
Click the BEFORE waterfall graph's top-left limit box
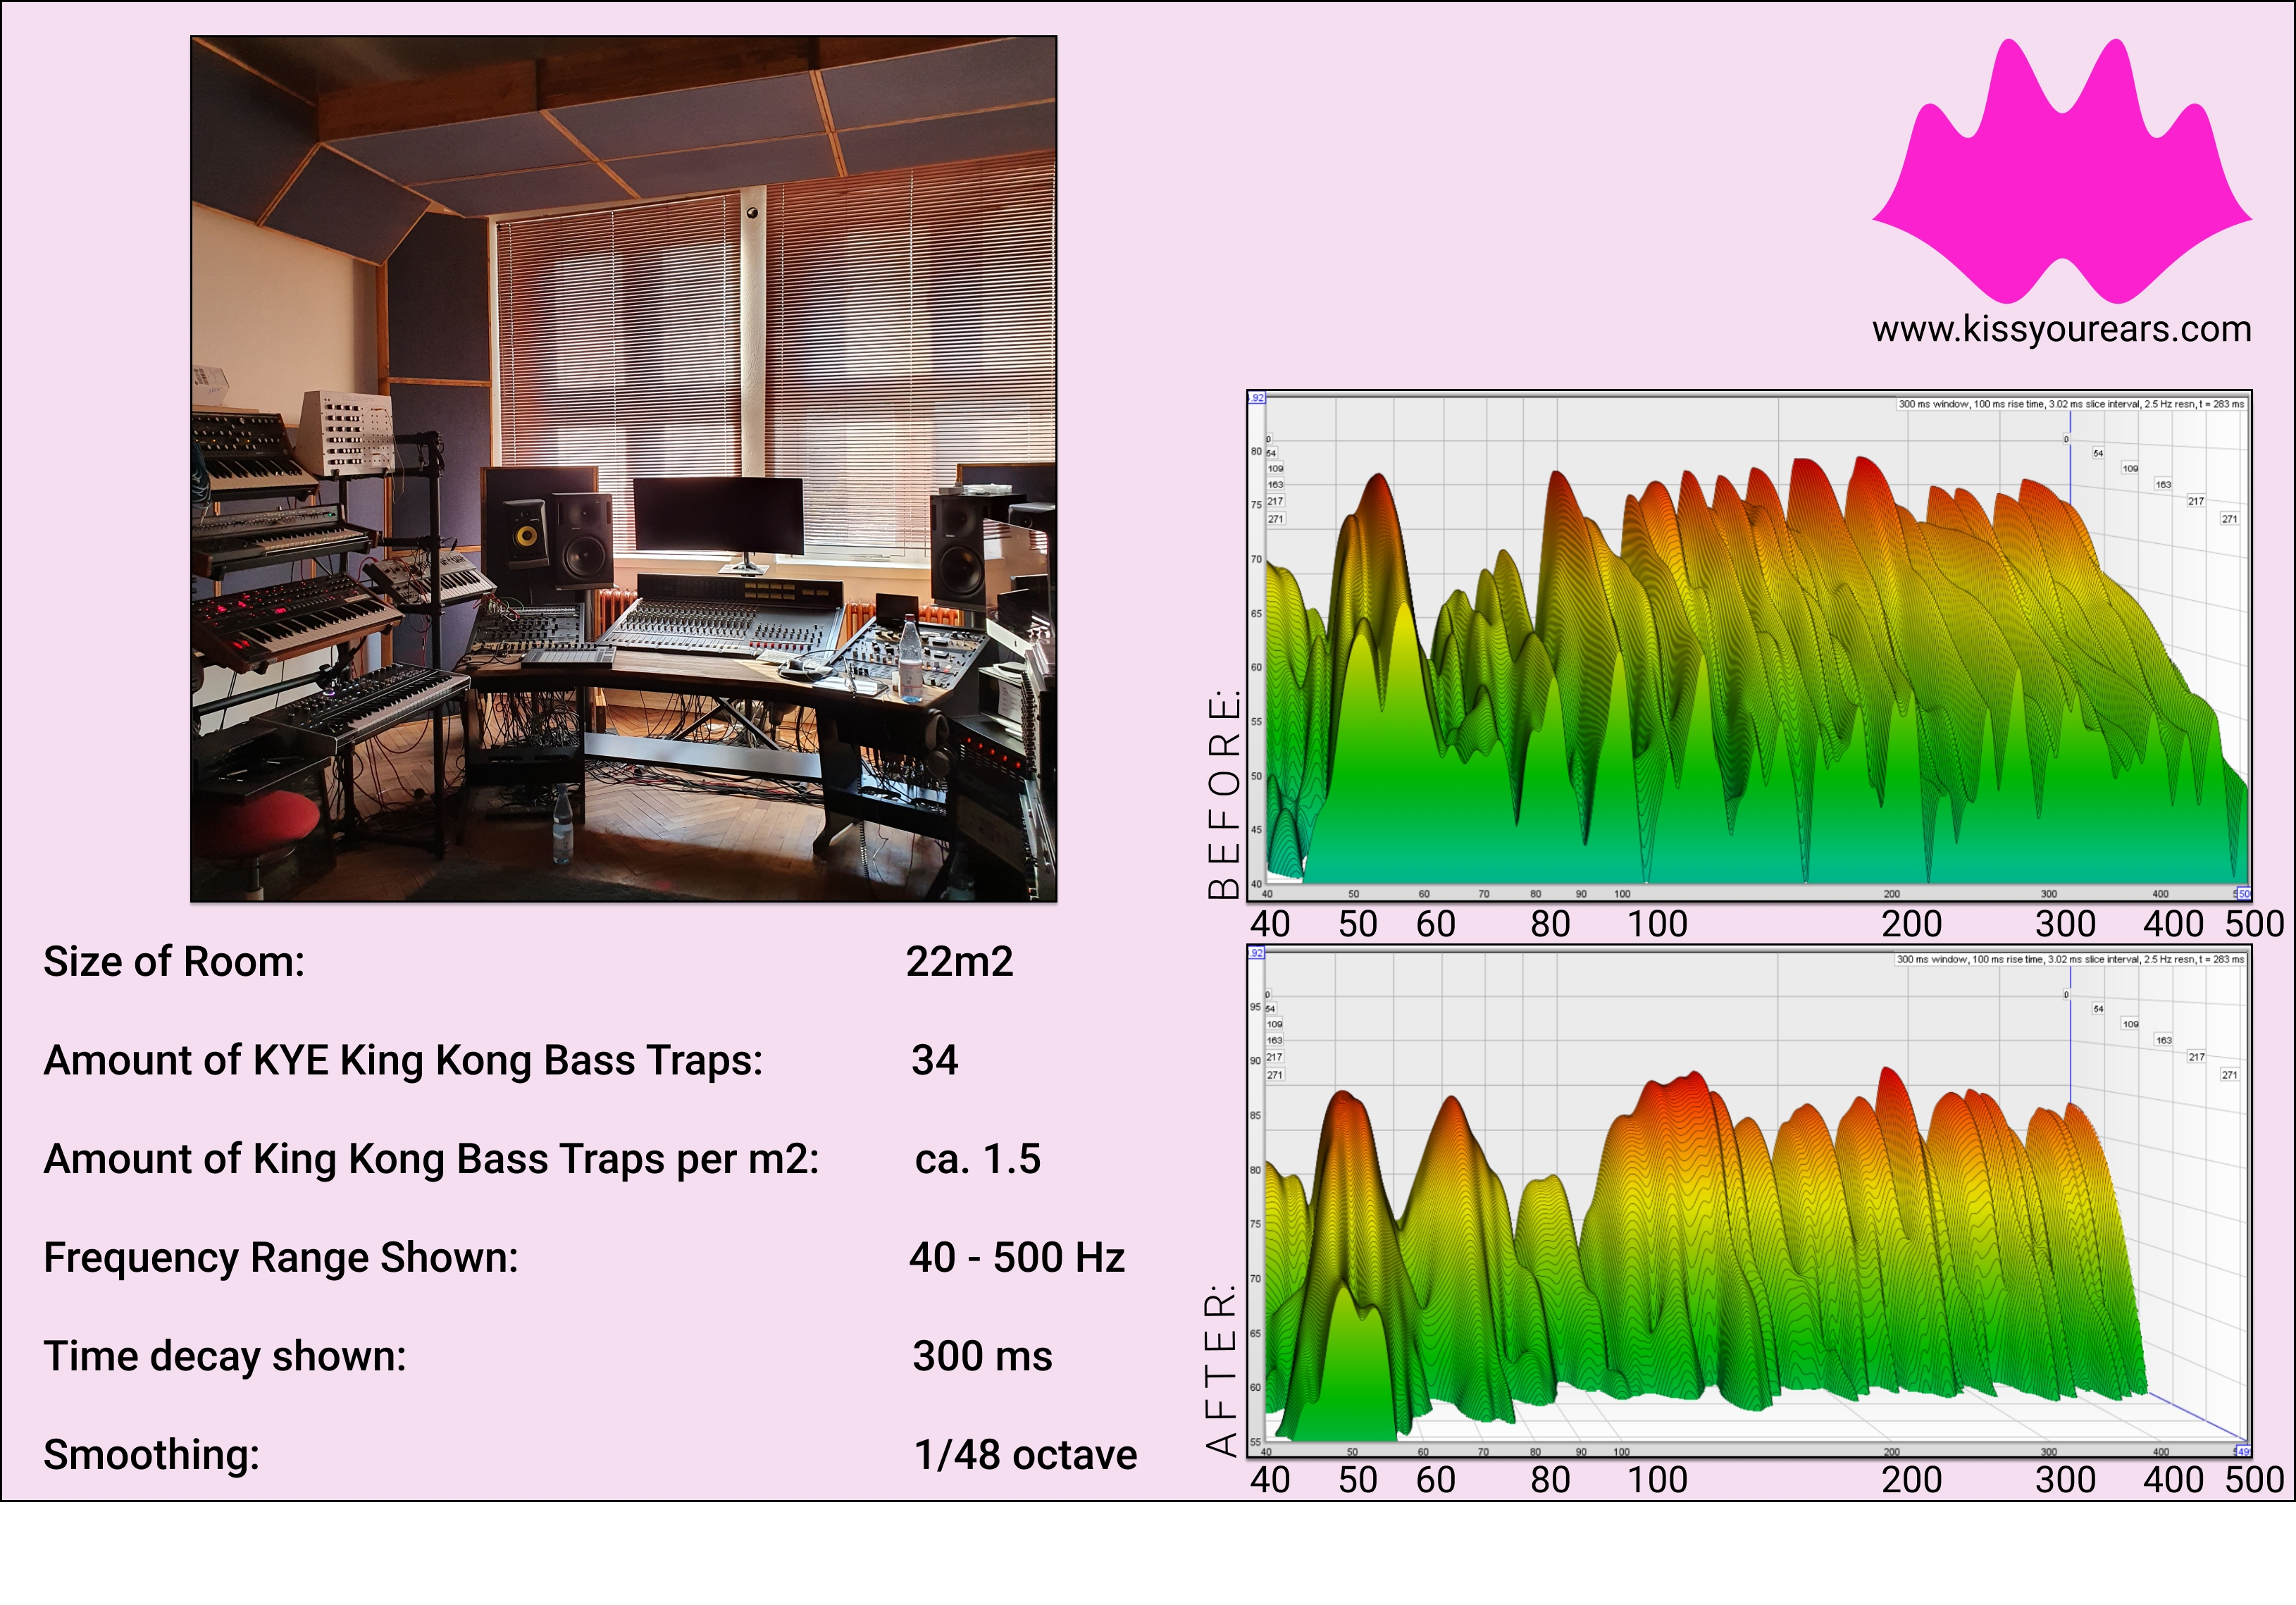1257,398
